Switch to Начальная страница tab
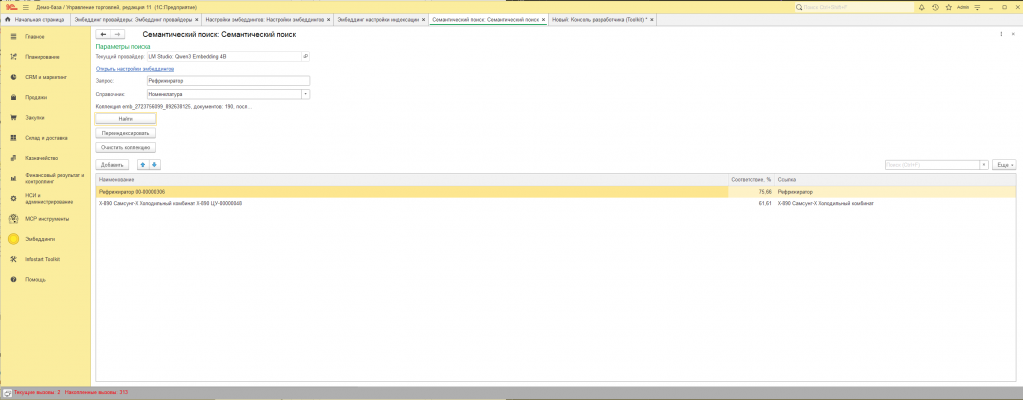The image size is (1023, 400). pos(35,20)
